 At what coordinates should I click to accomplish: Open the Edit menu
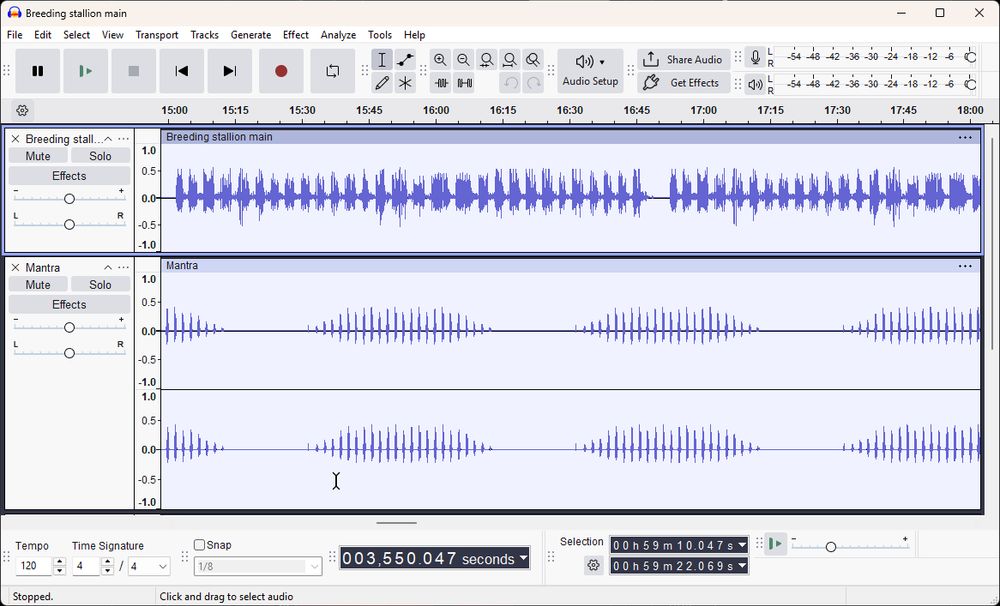click(43, 35)
